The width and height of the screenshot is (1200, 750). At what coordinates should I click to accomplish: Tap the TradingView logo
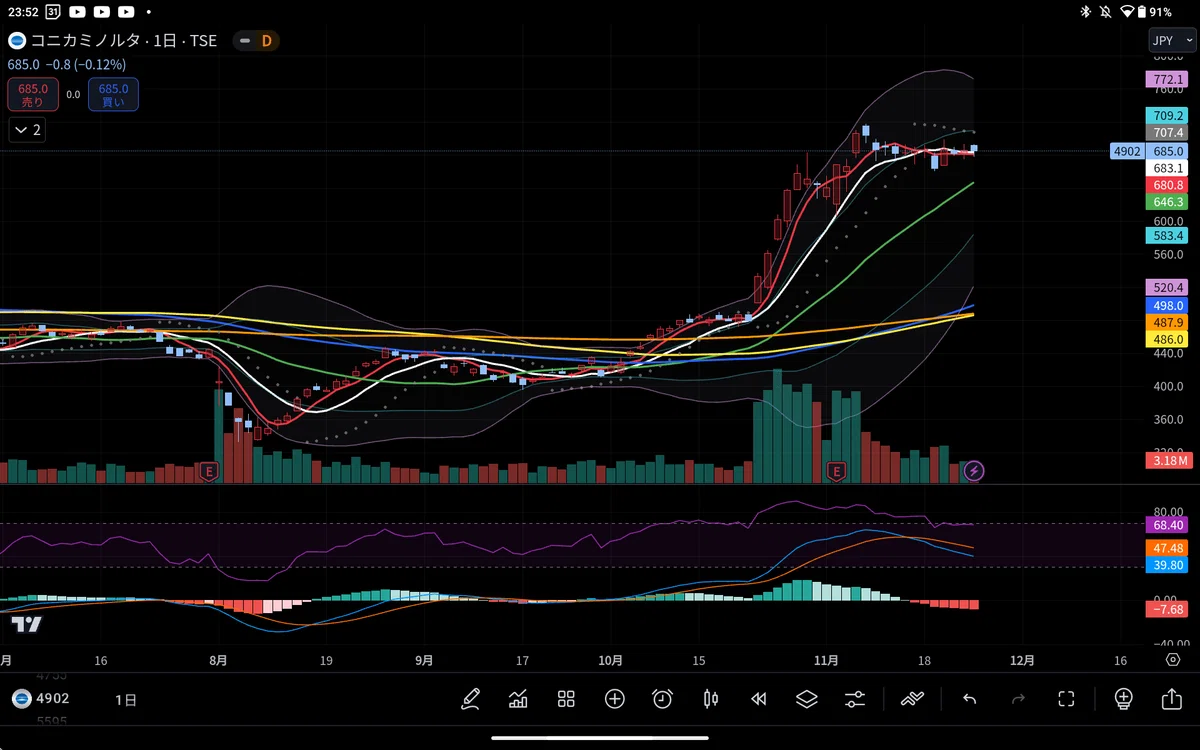pyautogui.click(x=27, y=624)
